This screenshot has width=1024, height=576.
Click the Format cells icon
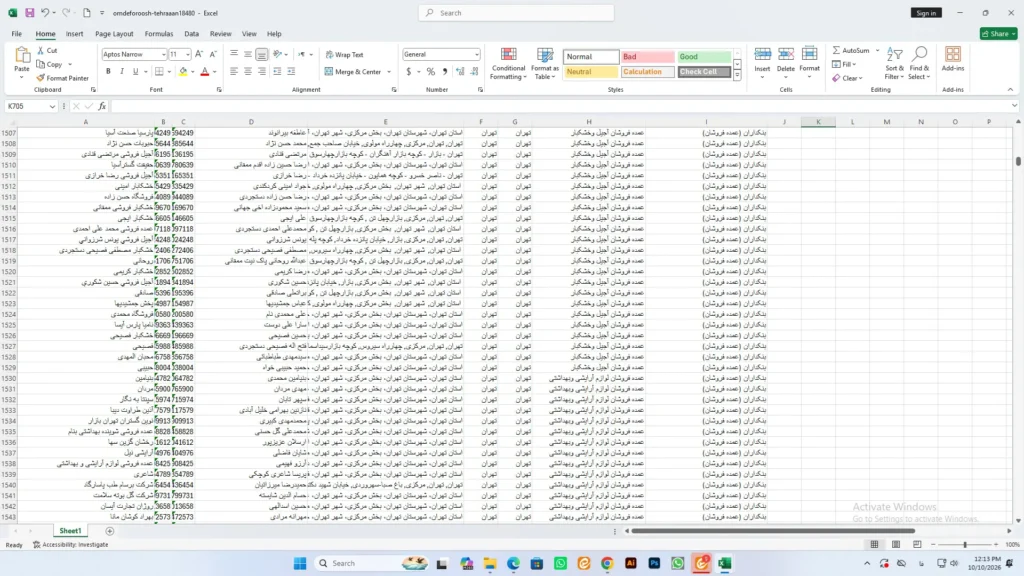click(x=809, y=54)
